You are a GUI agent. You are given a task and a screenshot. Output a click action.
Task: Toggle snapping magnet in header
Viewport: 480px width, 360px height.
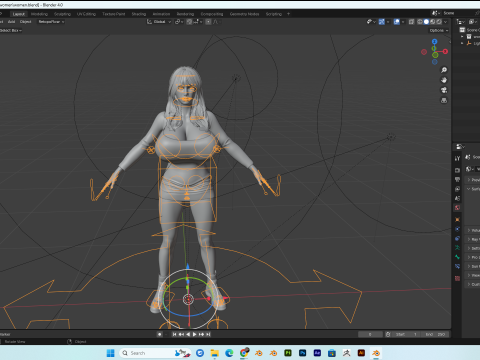[x=189, y=22]
